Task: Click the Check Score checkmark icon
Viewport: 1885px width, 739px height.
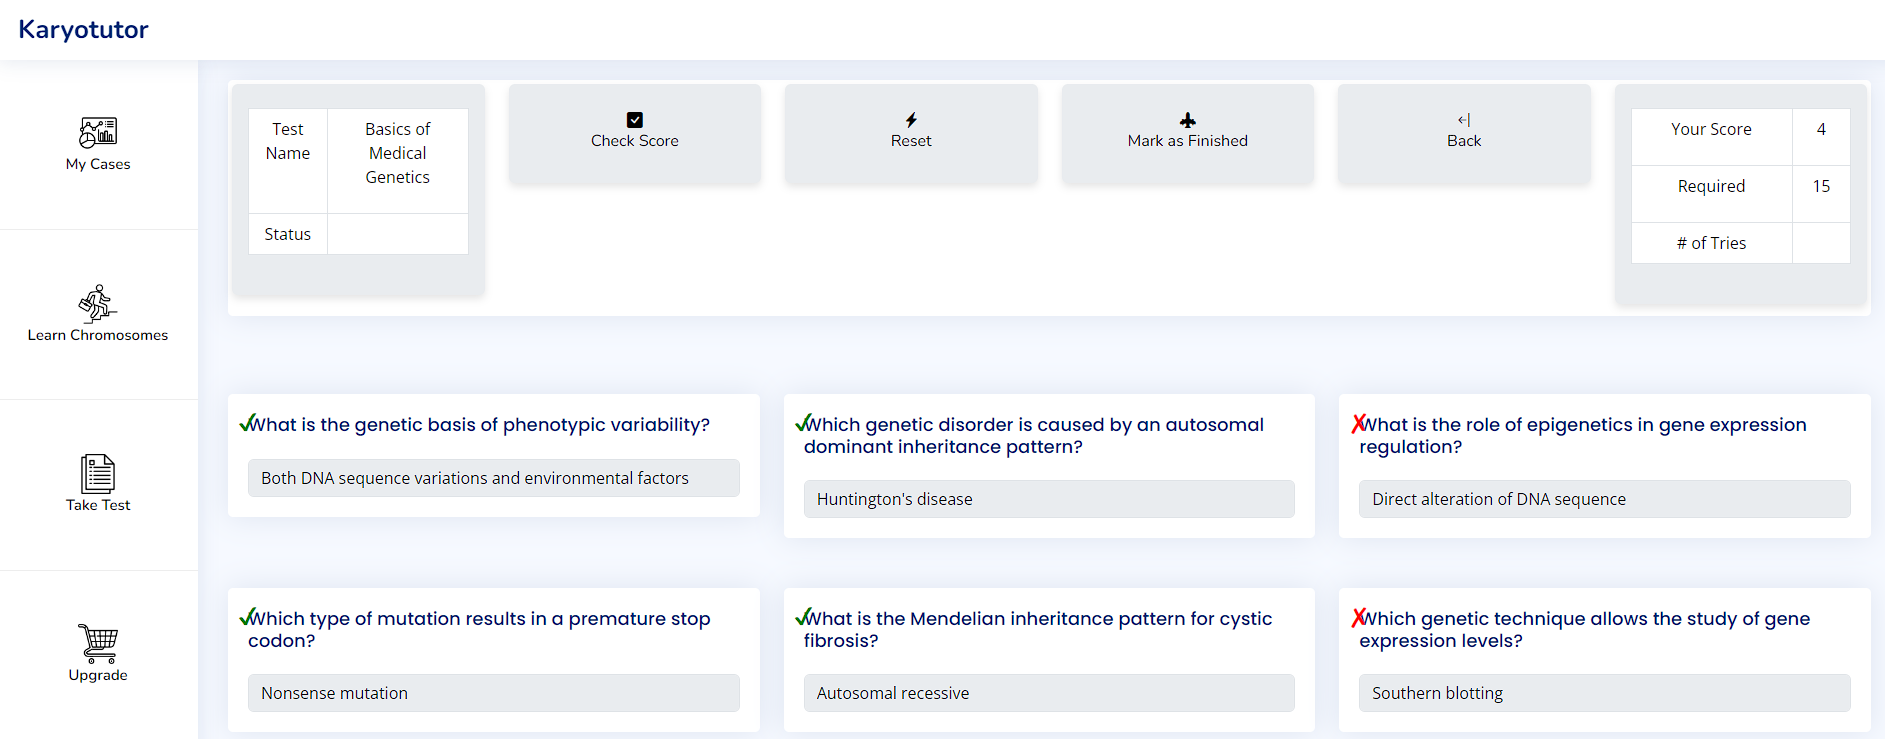Action: (635, 120)
